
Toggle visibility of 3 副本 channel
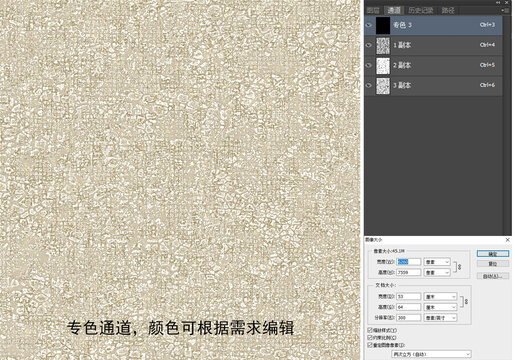click(369, 85)
